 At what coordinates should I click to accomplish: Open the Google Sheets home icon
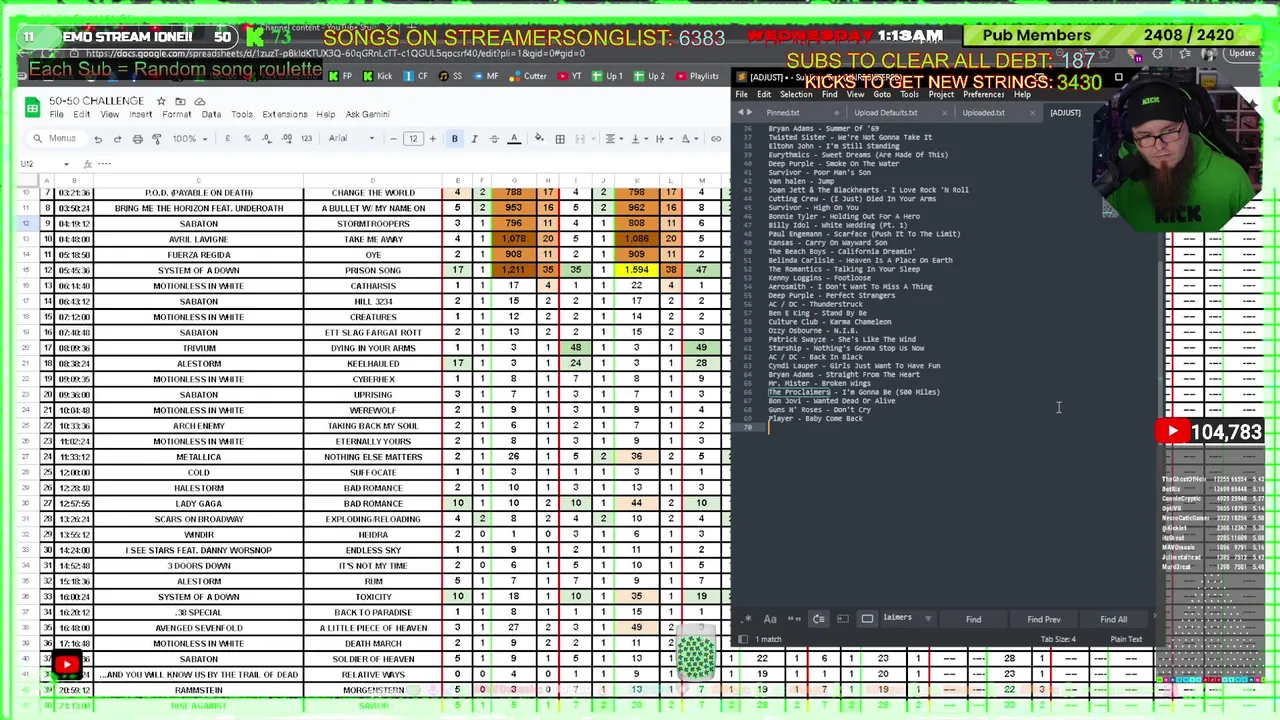point(32,108)
